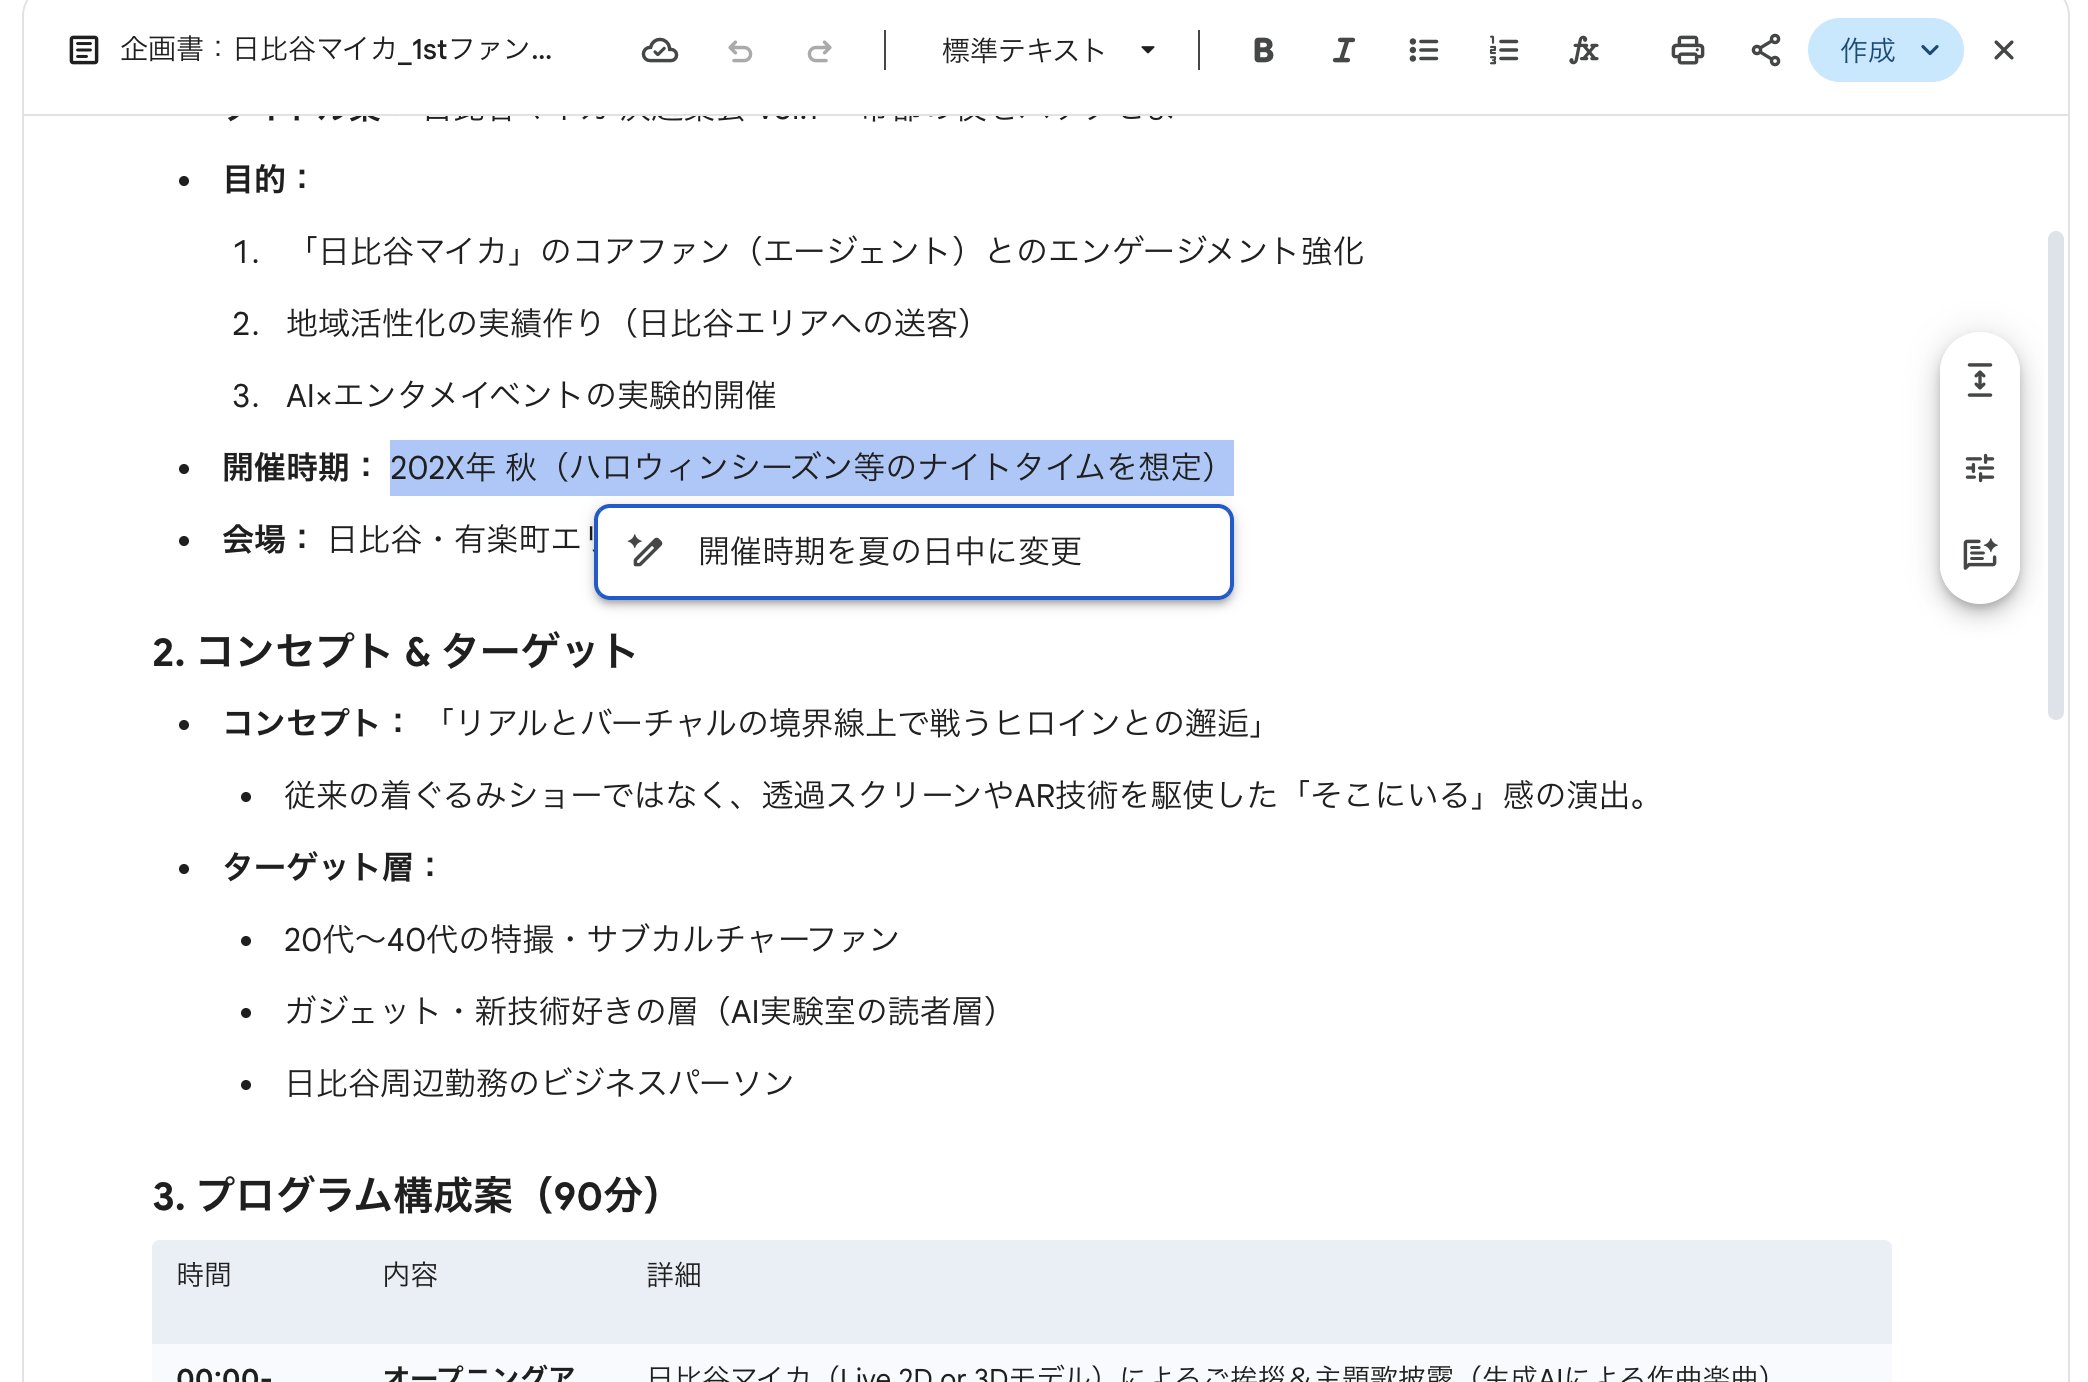Viewport: 2088px width, 1382px height.
Task: Close the document editor panel
Action: [x=2003, y=50]
